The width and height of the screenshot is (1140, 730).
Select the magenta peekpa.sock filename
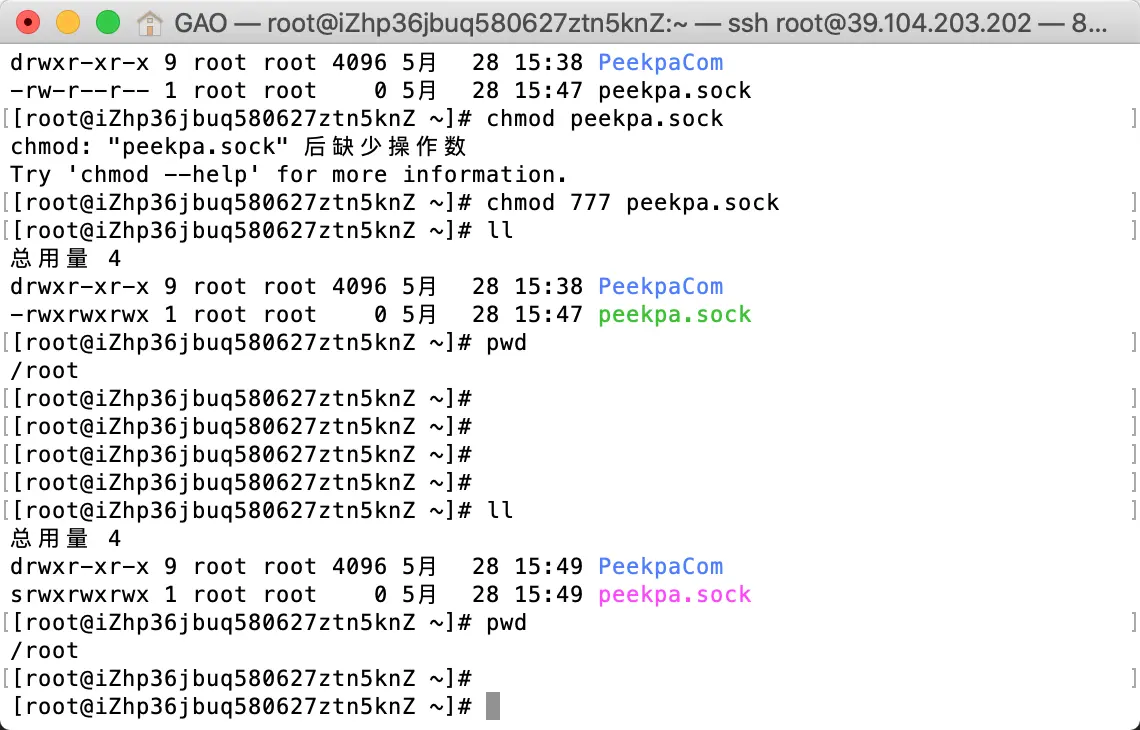click(x=675, y=595)
